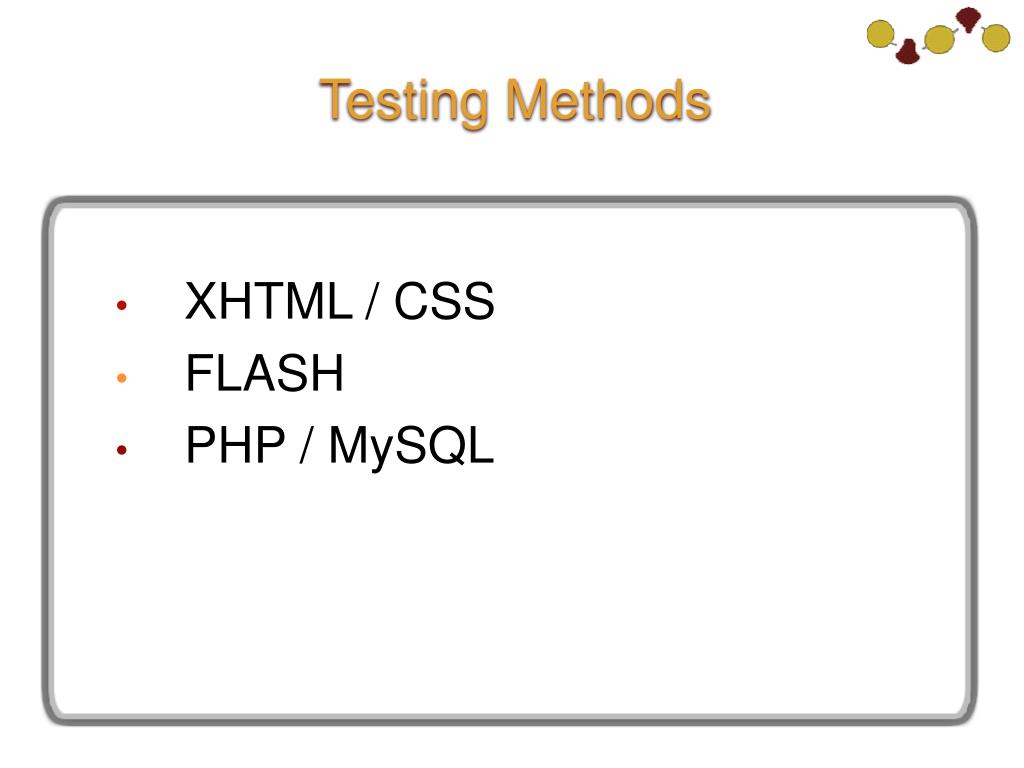The height and width of the screenshot is (768, 1024).
Task: Select the FLASH bullet text
Action: point(264,373)
